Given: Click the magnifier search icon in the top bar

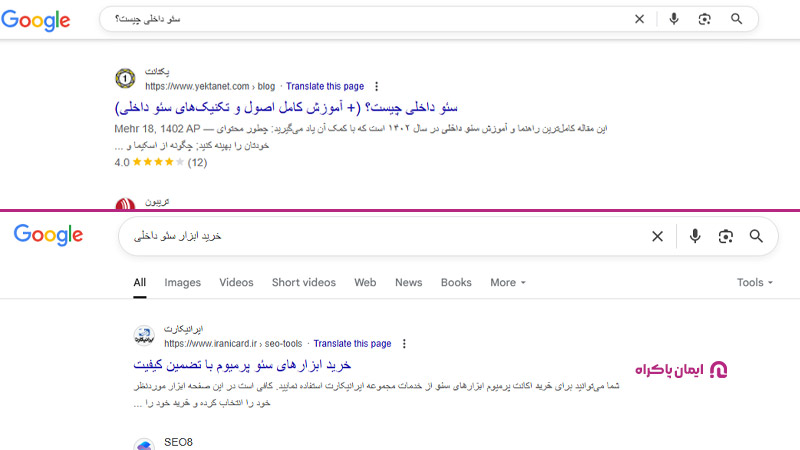Looking at the screenshot, I should 736,19.
